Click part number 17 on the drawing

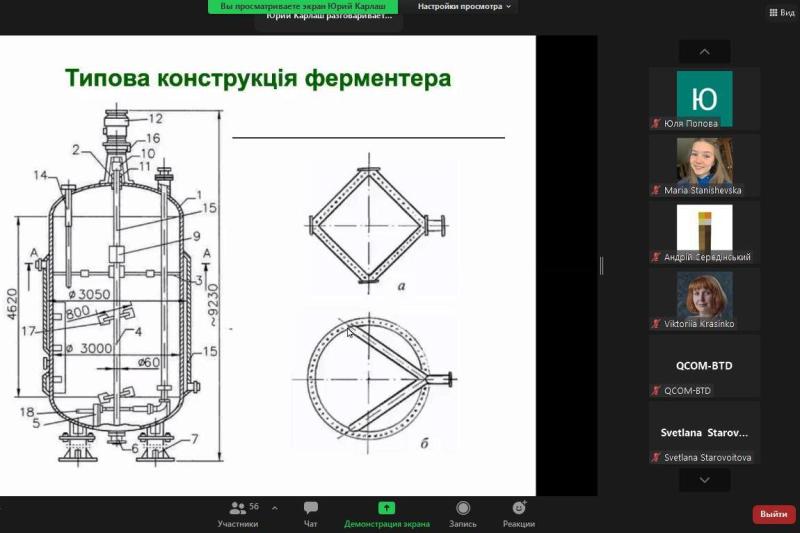click(28, 331)
